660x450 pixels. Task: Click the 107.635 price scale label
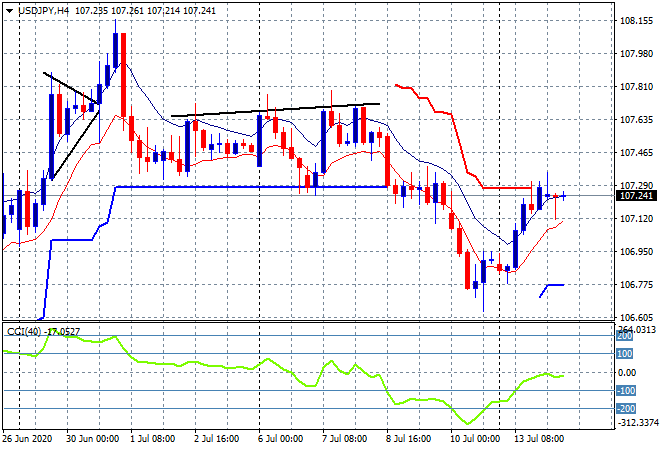[x=637, y=120]
